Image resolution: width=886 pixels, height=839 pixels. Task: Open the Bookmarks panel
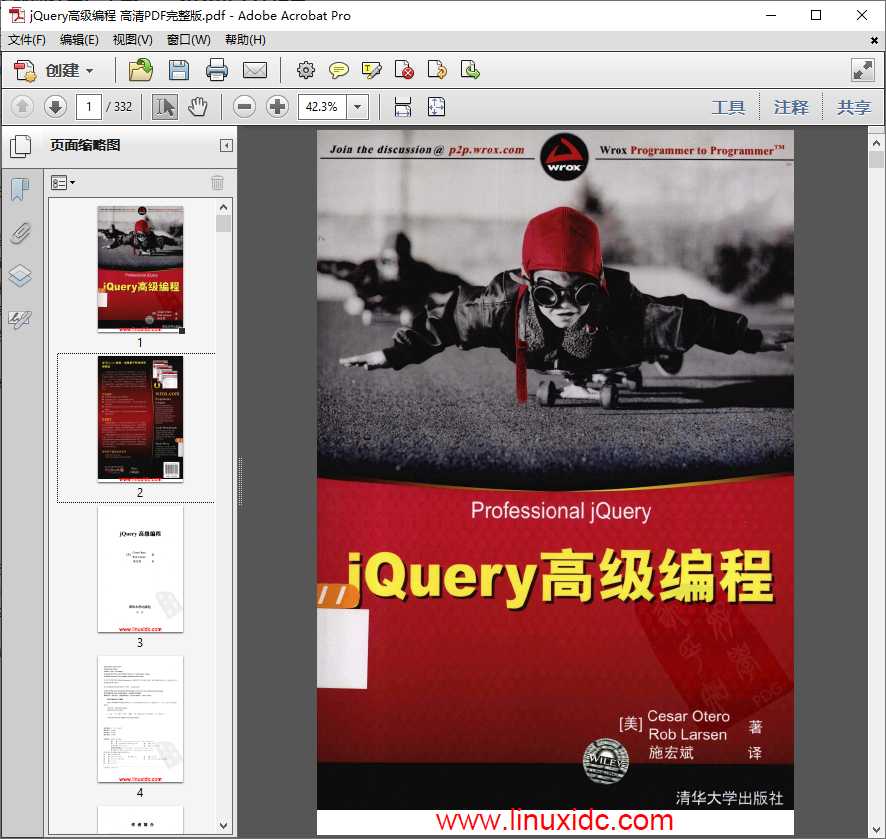[20, 186]
